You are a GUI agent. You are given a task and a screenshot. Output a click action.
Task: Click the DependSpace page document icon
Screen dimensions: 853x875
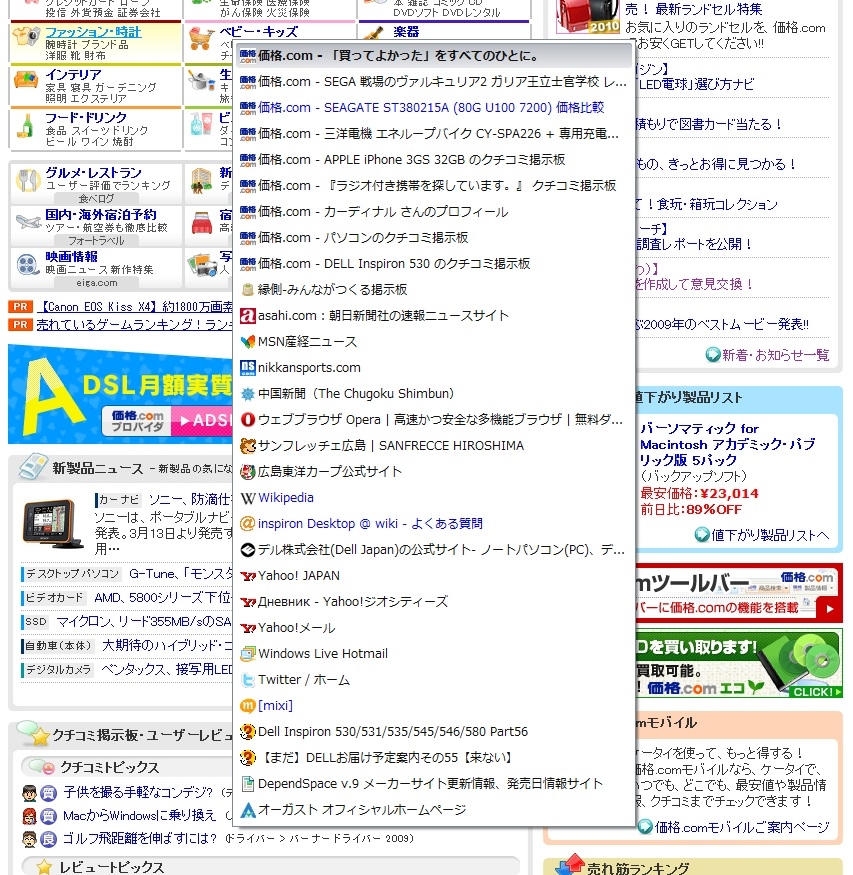(247, 783)
